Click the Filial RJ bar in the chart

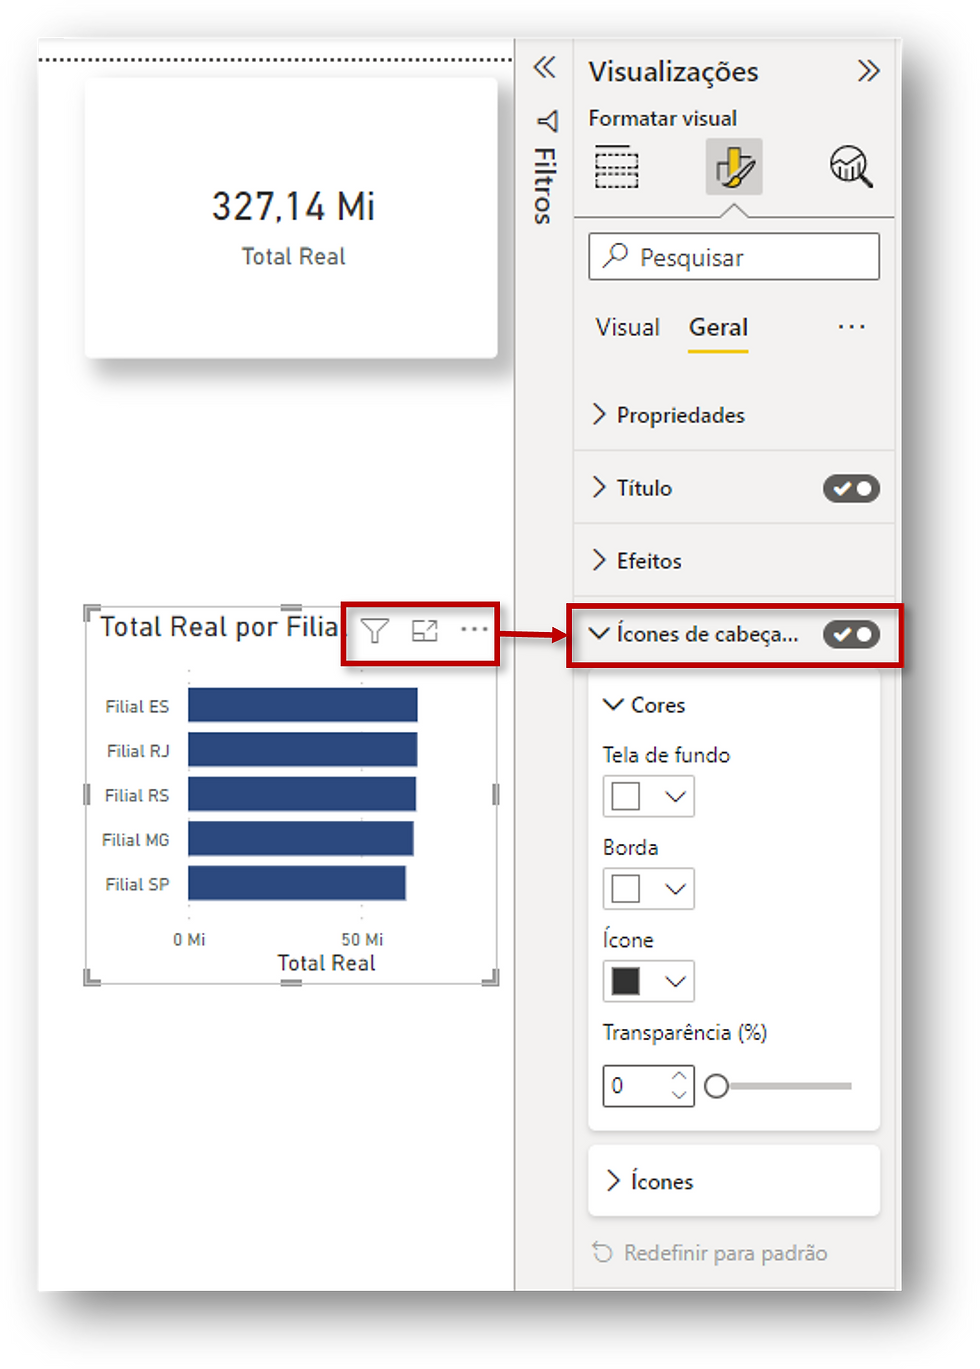(x=303, y=750)
